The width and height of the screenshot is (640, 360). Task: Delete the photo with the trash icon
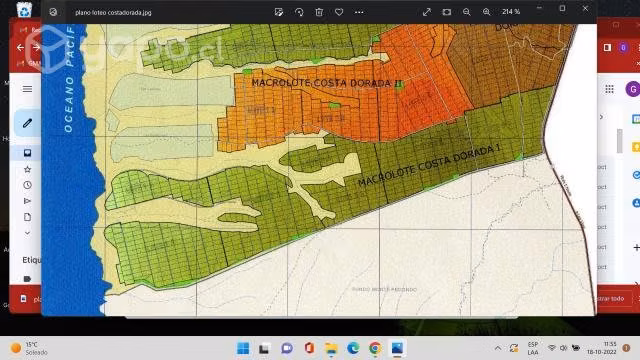[x=319, y=12]
